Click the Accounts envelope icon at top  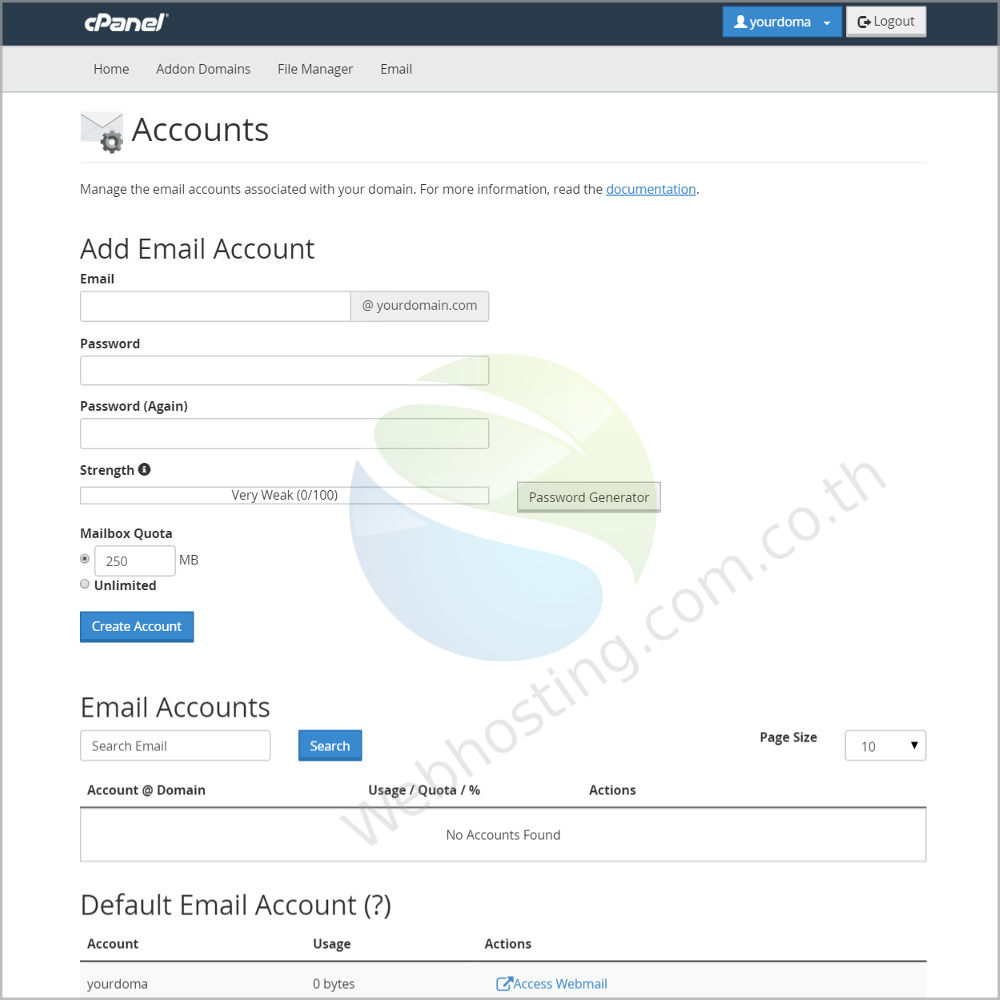pos(101,130)
